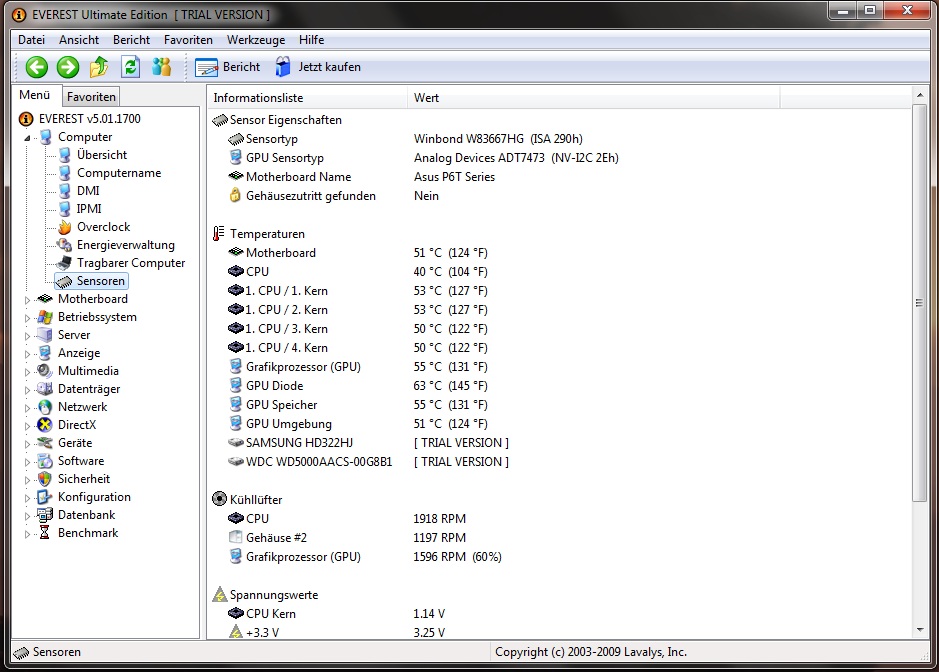Select the 1. CPU / 1. Kern row
Viewport: 939px width, 672px height.
(358, 291)
